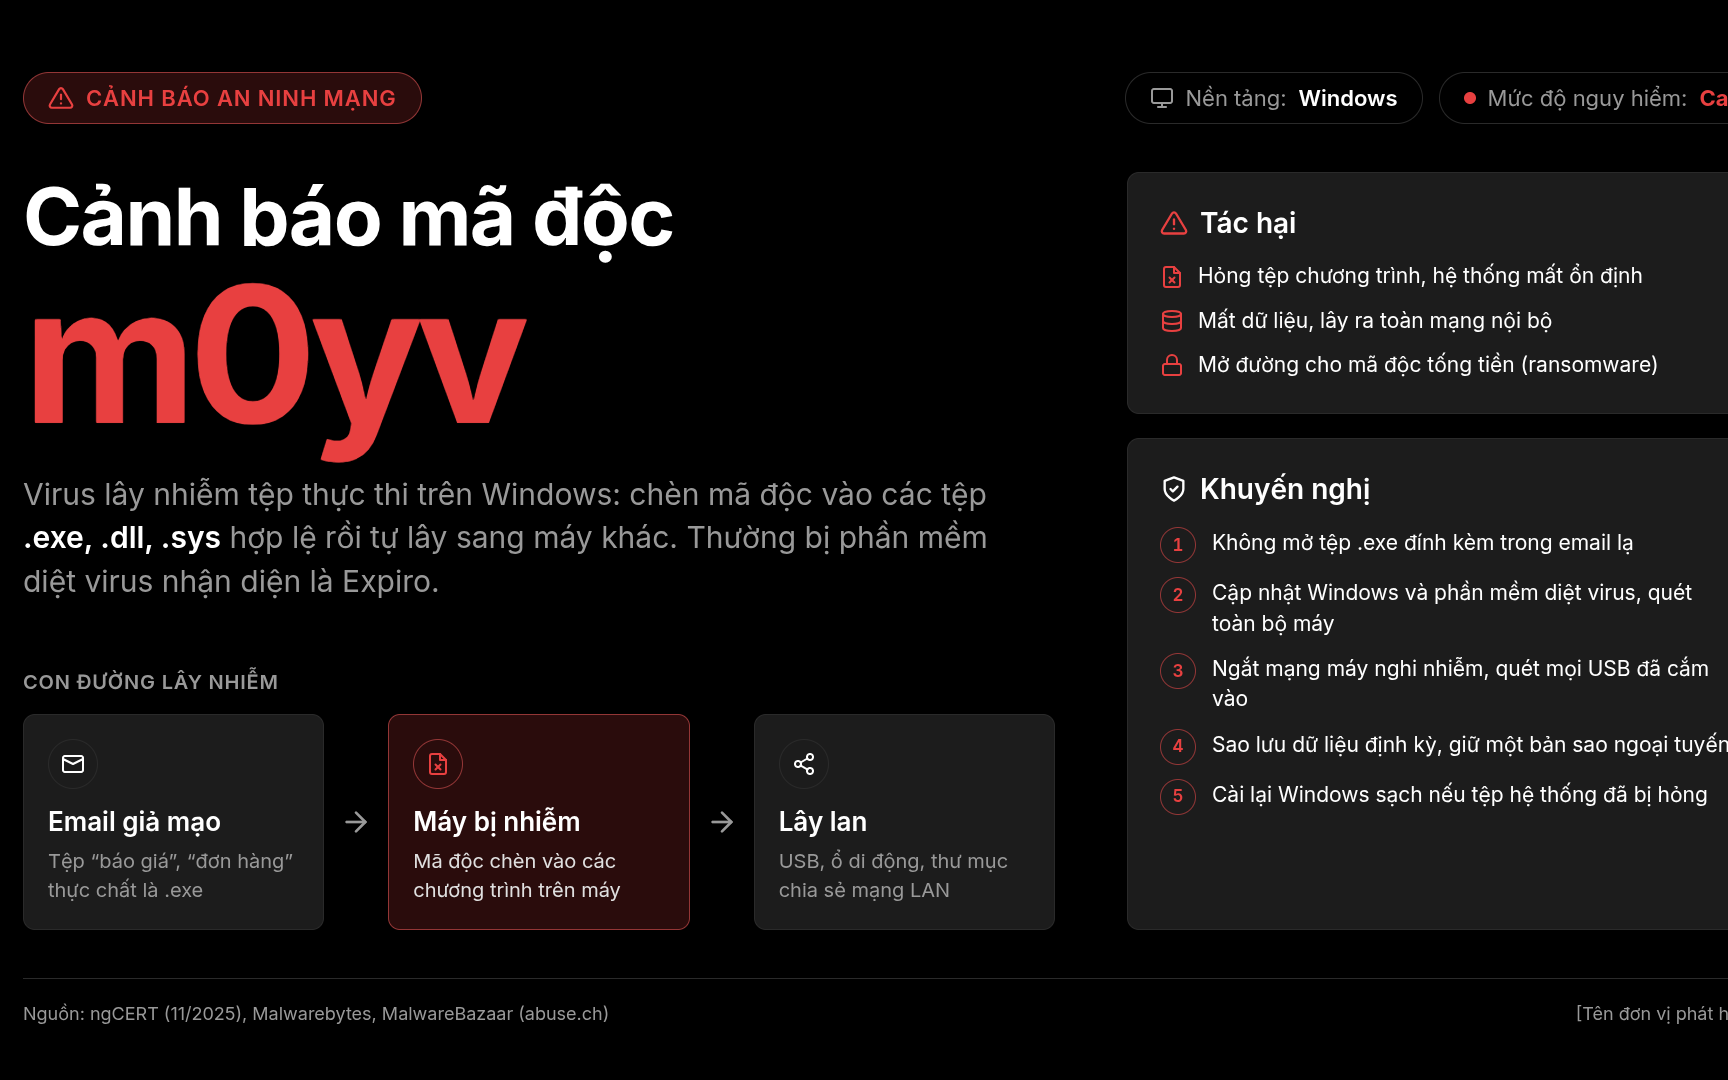Click the Khuyến nghị heading
This screenshot has height=1080, width=1728.
pos(1285,489)
